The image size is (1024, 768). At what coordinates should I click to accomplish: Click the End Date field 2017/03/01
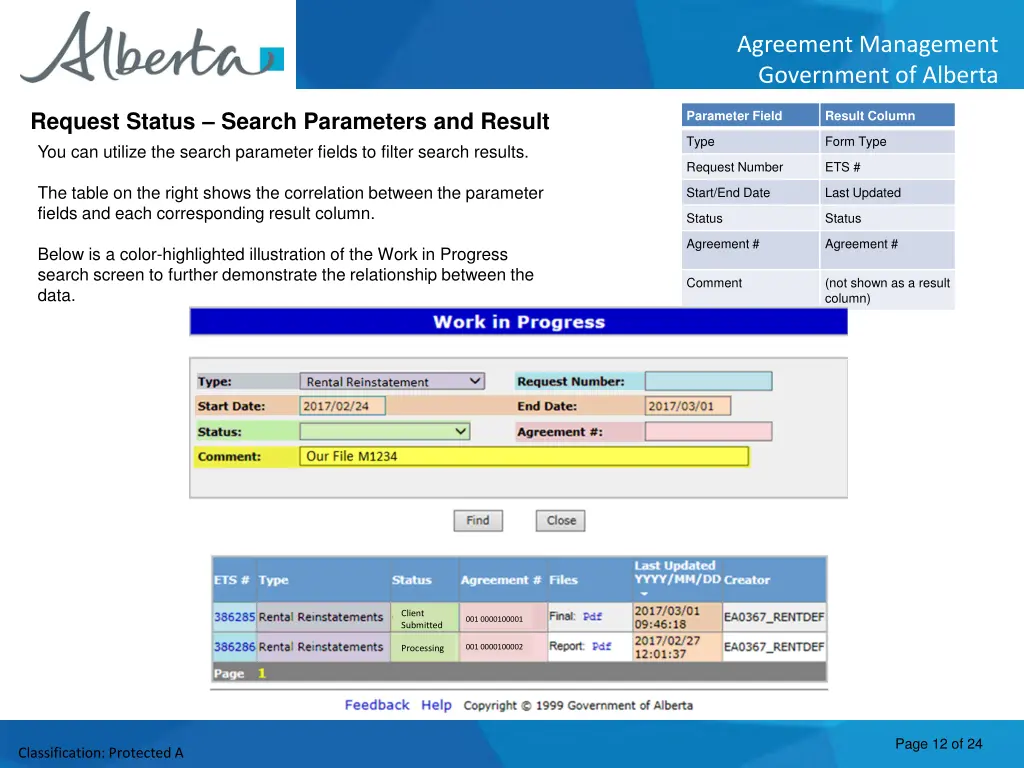point(687,406)
